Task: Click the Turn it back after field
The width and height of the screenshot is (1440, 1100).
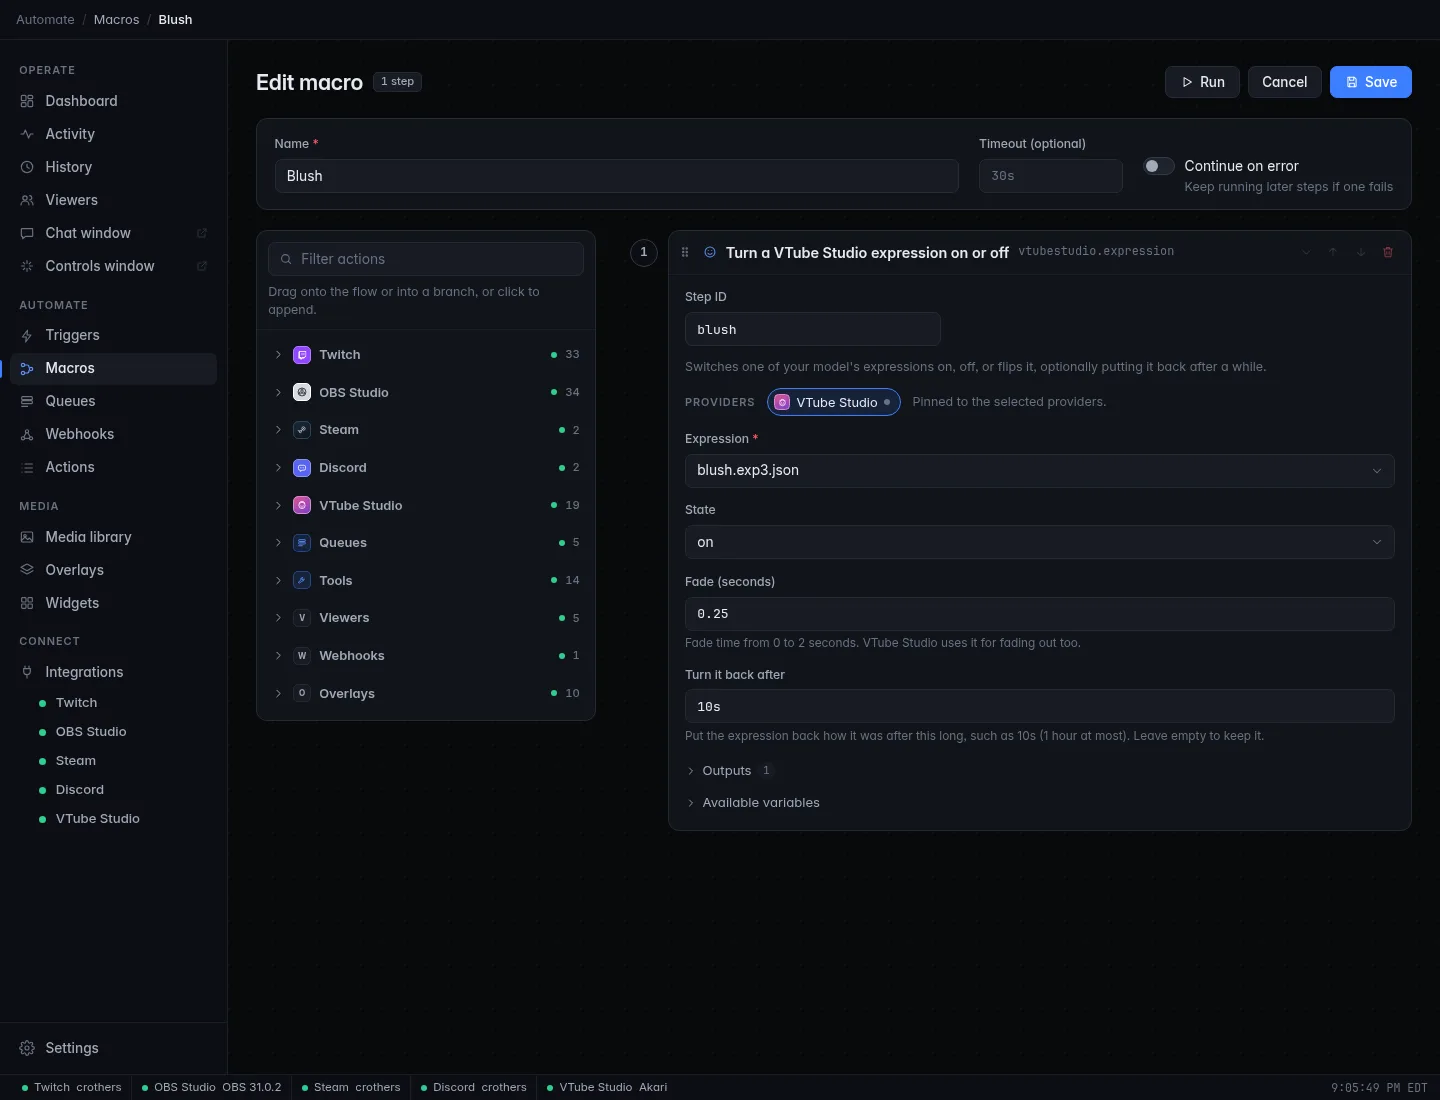Action: click(1039, 706)
